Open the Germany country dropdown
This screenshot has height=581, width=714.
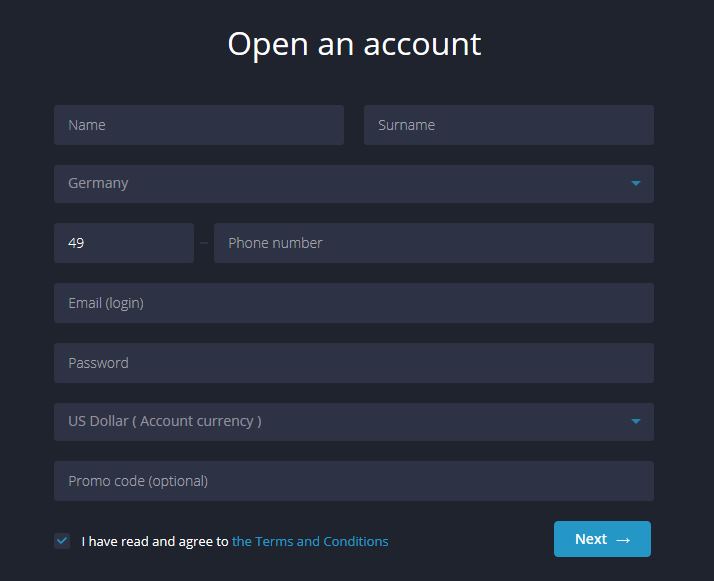tap(354, 184)
